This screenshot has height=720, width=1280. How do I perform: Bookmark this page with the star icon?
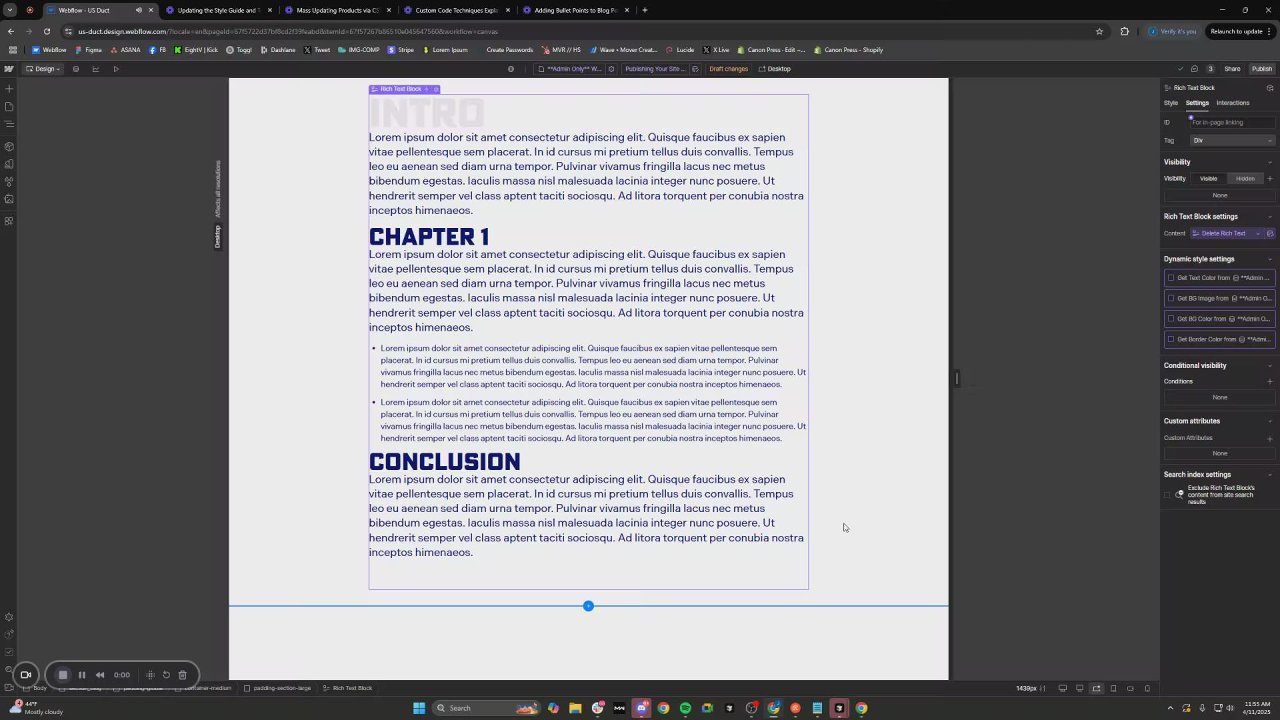pyautogui.click(x=1099, y=31)
